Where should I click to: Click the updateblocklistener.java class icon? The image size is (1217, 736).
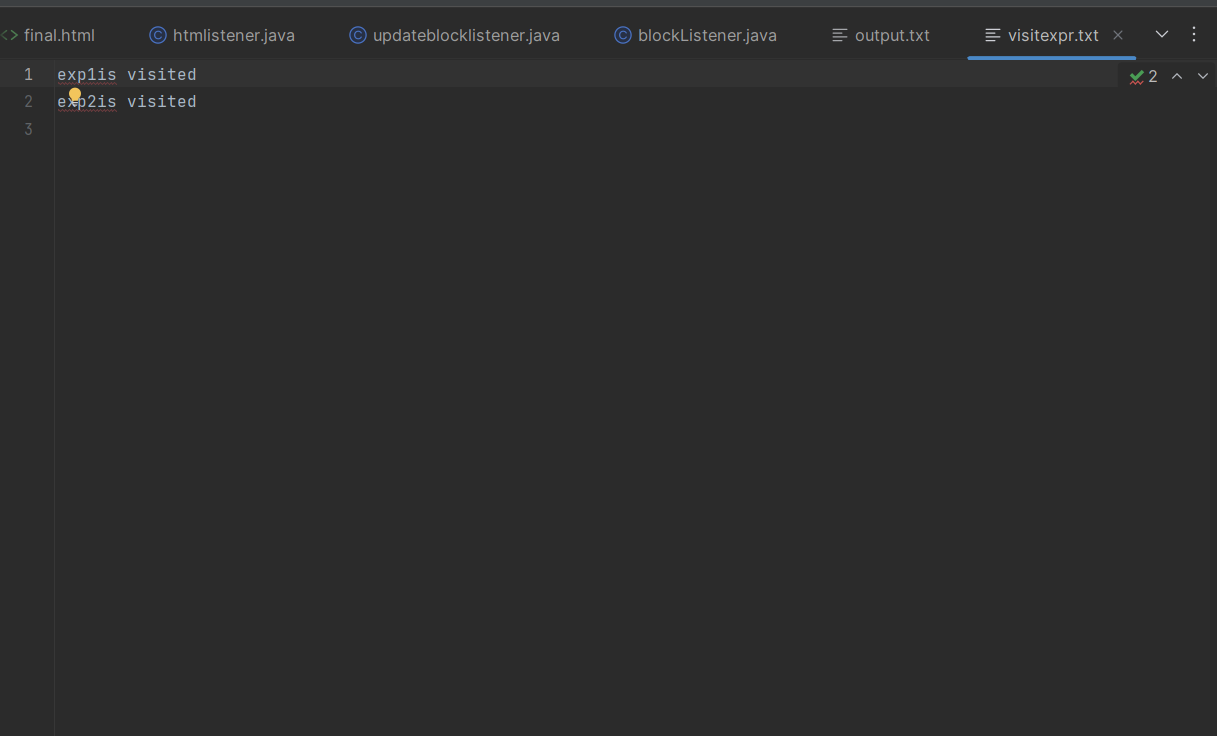coord(357,35)
